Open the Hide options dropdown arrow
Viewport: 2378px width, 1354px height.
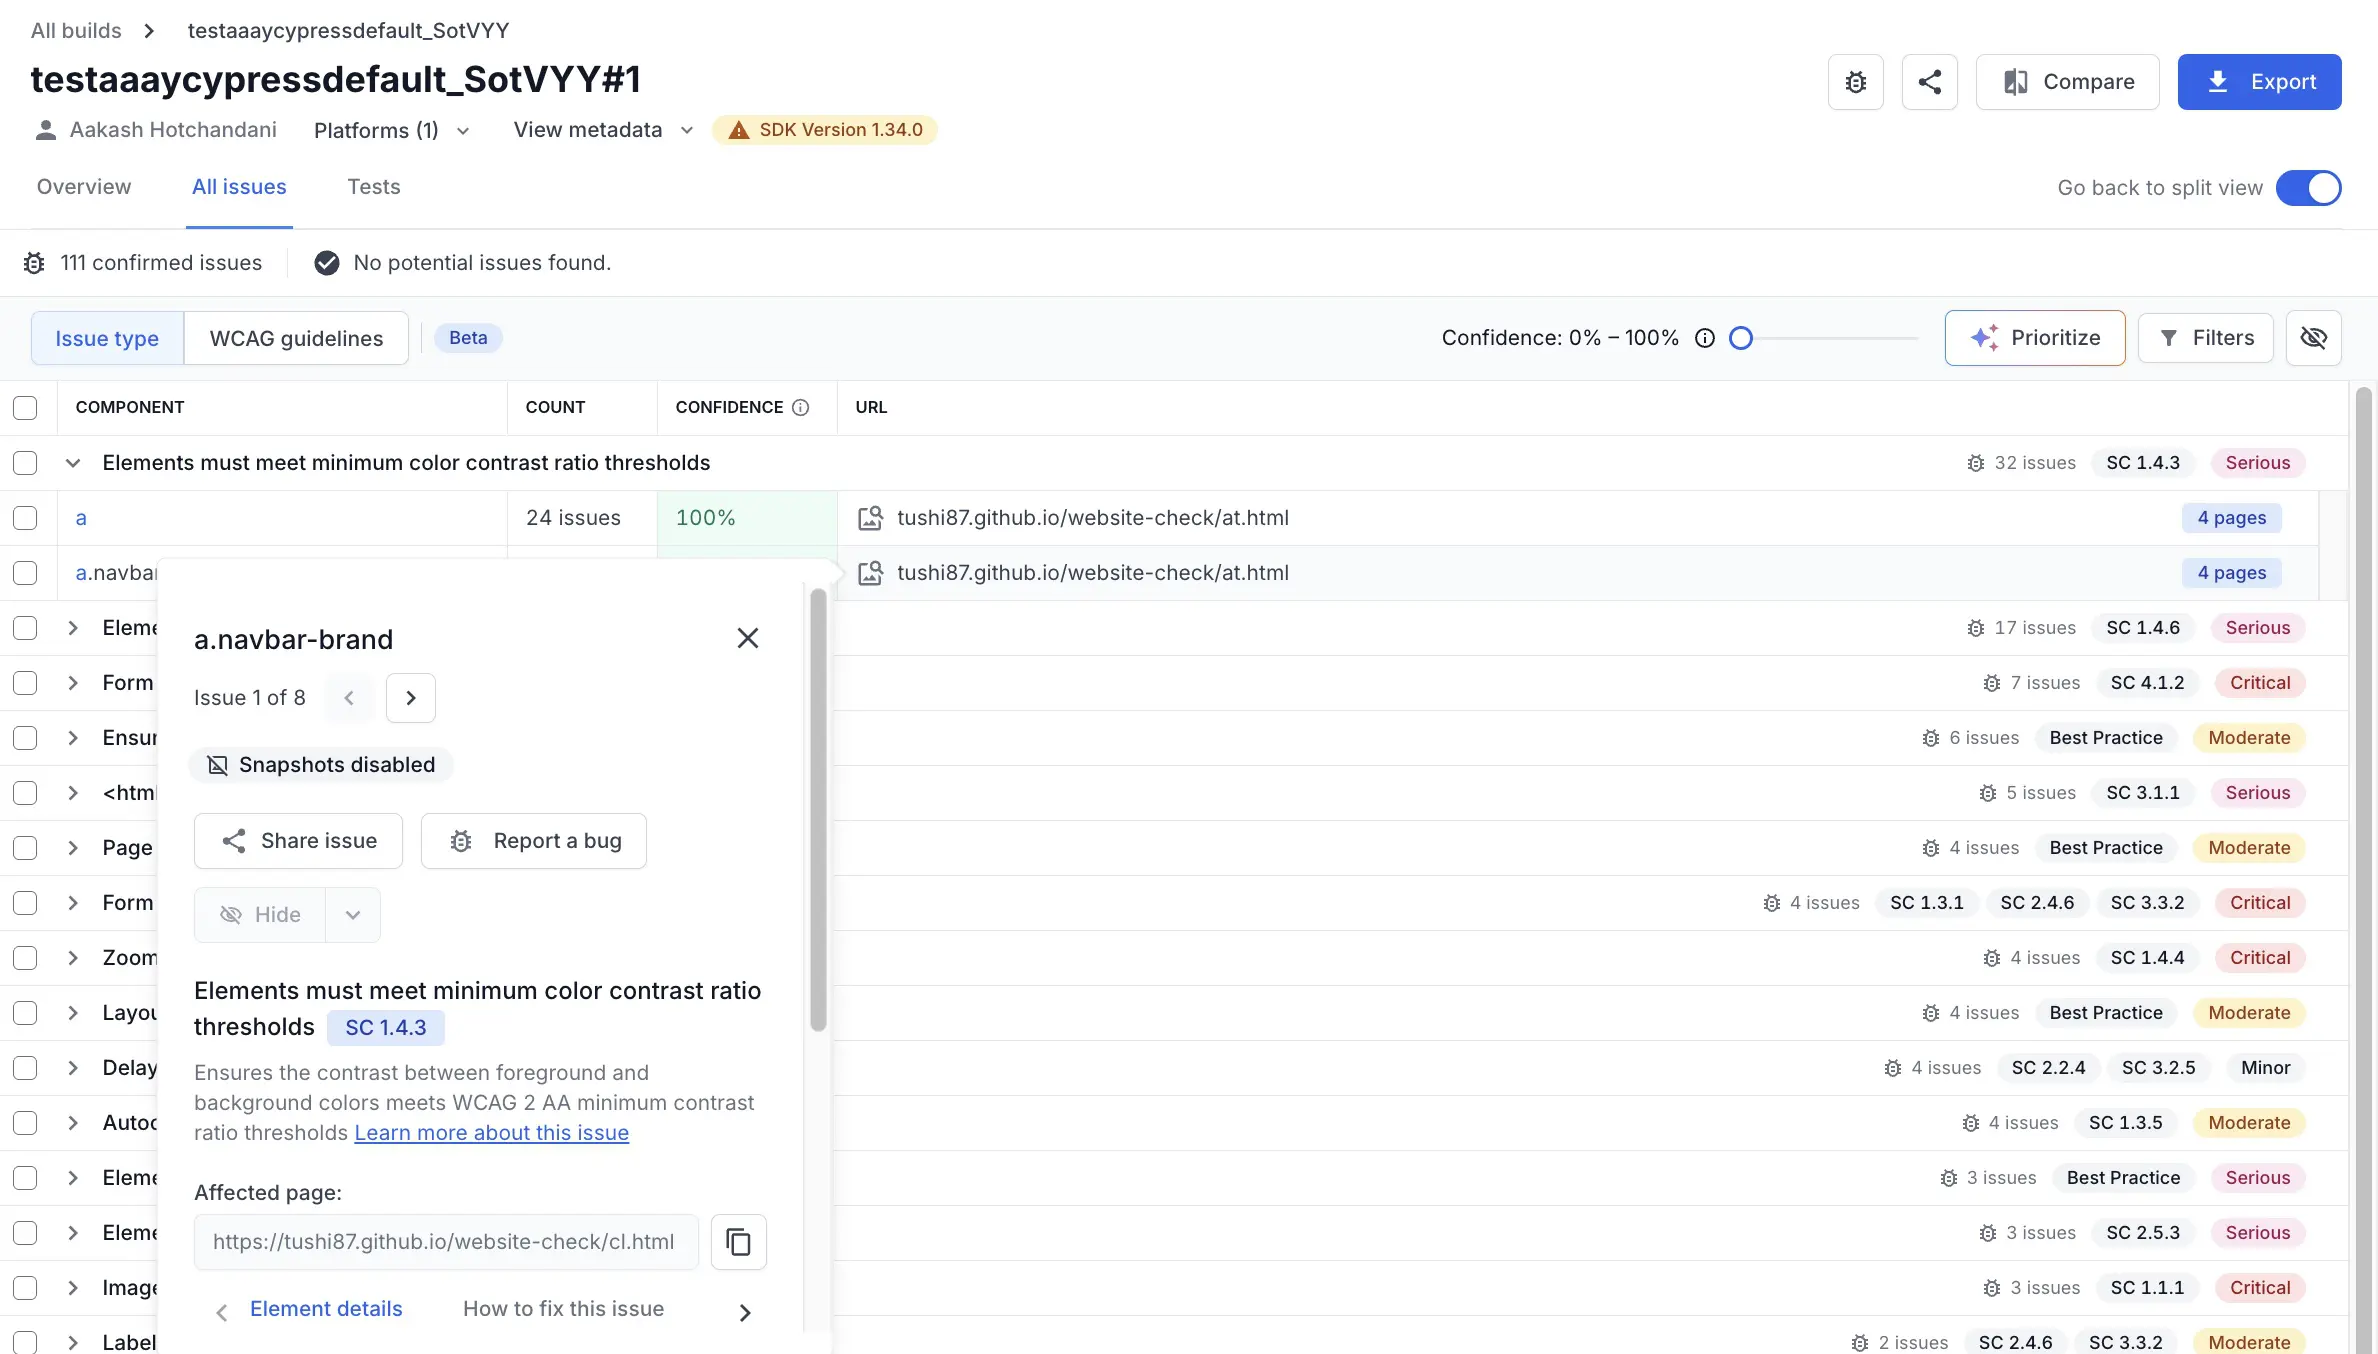point(353,915)
